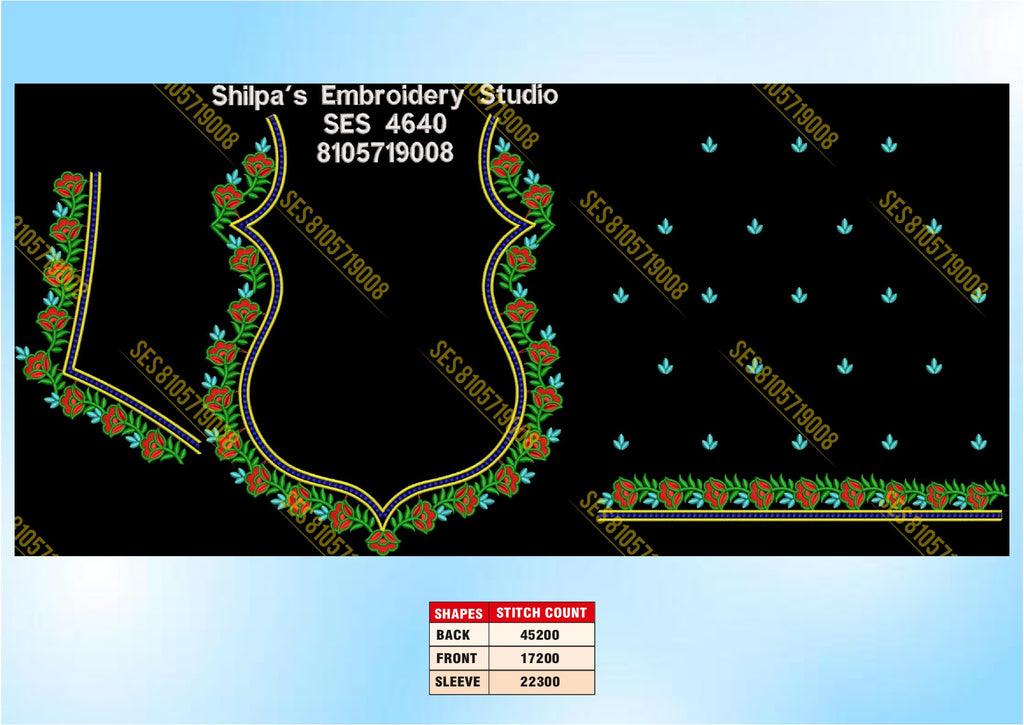Click the 'STITCH COUNT' table header
The image size is (1024, 725).
[x=541, y=613]
